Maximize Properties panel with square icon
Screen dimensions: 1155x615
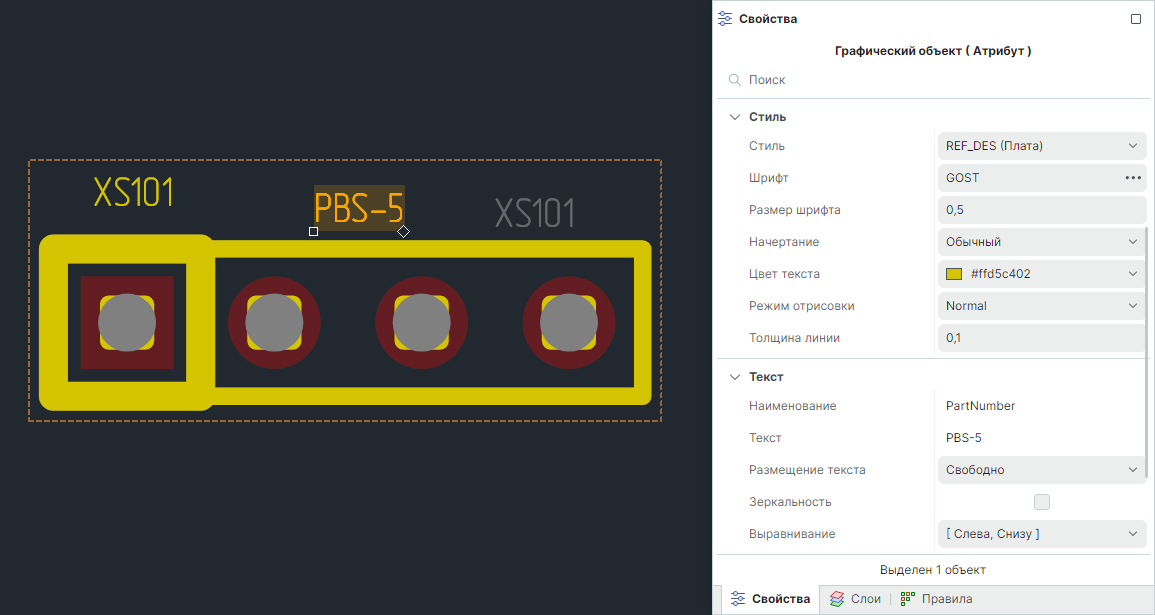click(1136, 19)
